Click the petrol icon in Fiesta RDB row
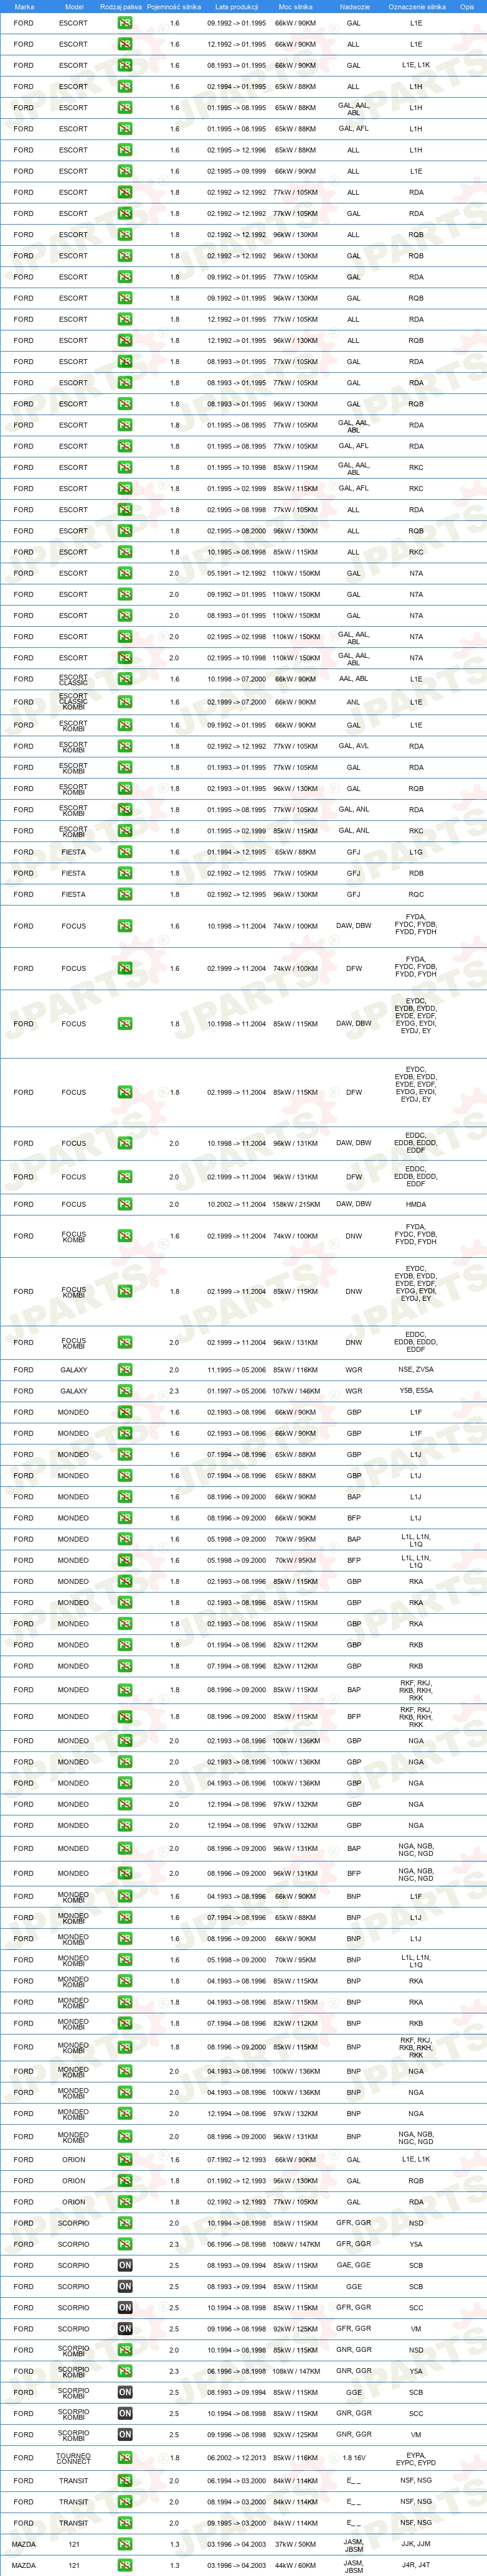Viewport: 487px width, 2576px height. (x=125, y=873)
